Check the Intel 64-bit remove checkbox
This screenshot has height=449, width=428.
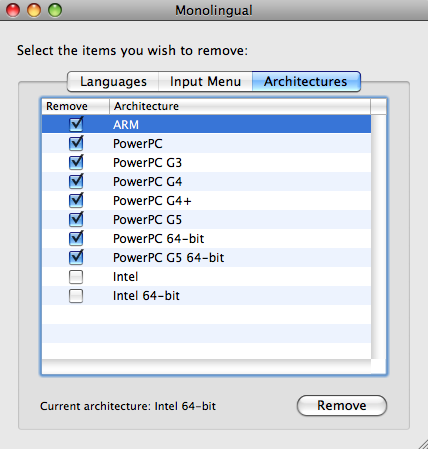click(76, 296)
